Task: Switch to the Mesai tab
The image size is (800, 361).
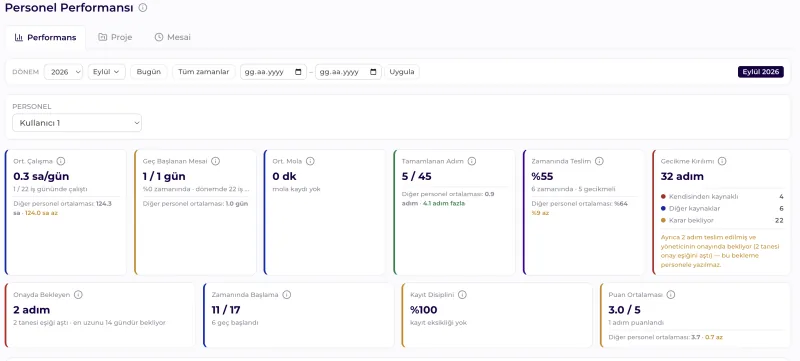Action: [x=172, y=37]
